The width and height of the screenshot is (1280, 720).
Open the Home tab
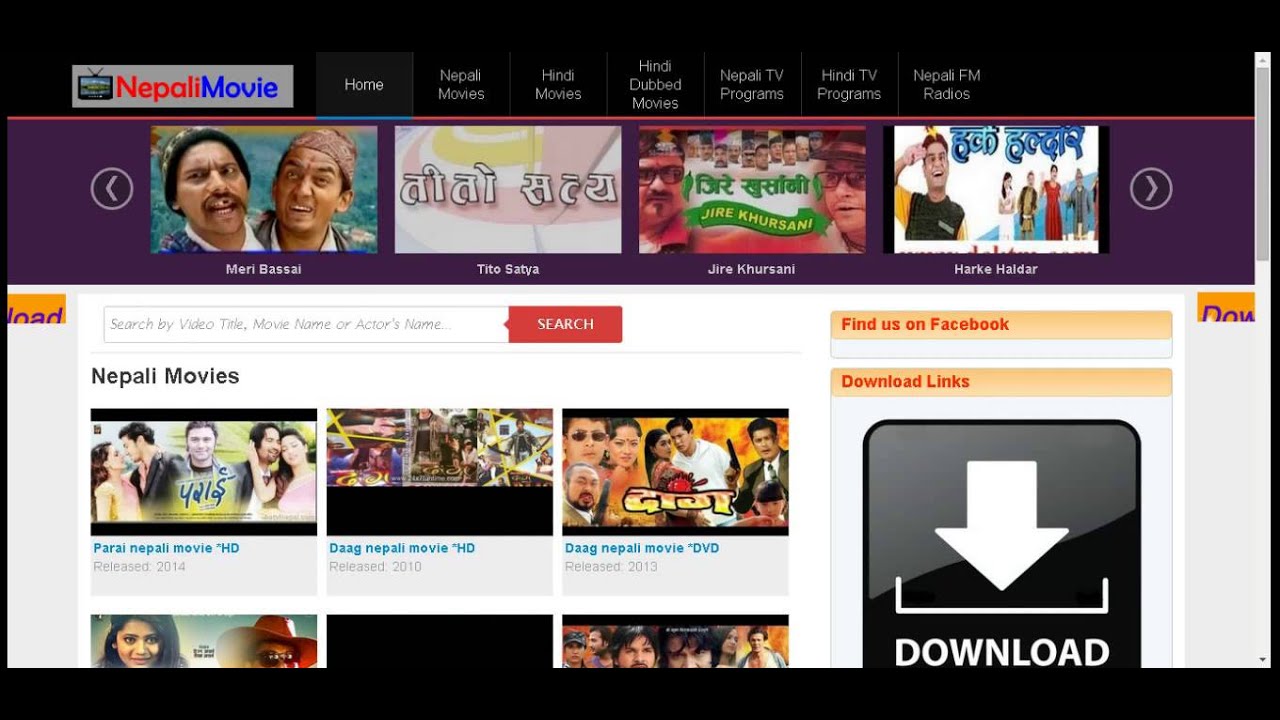pyautogui.click(x=364, y=85)
